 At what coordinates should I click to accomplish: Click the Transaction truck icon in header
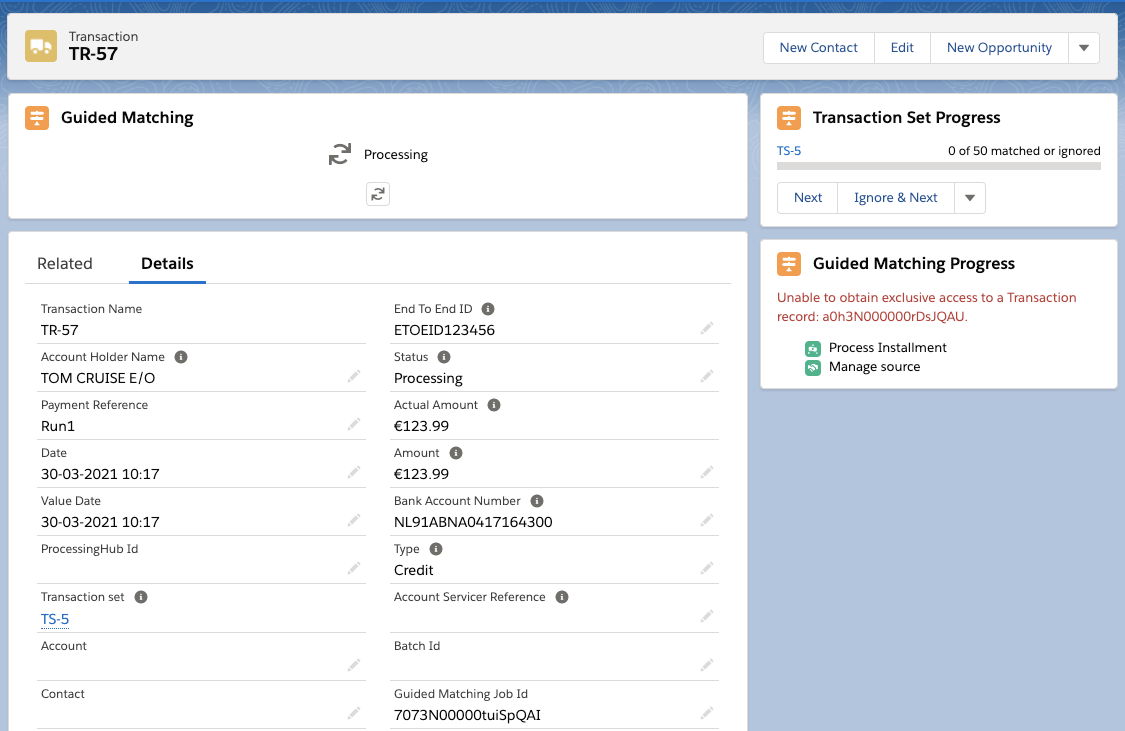pos(41,46)
